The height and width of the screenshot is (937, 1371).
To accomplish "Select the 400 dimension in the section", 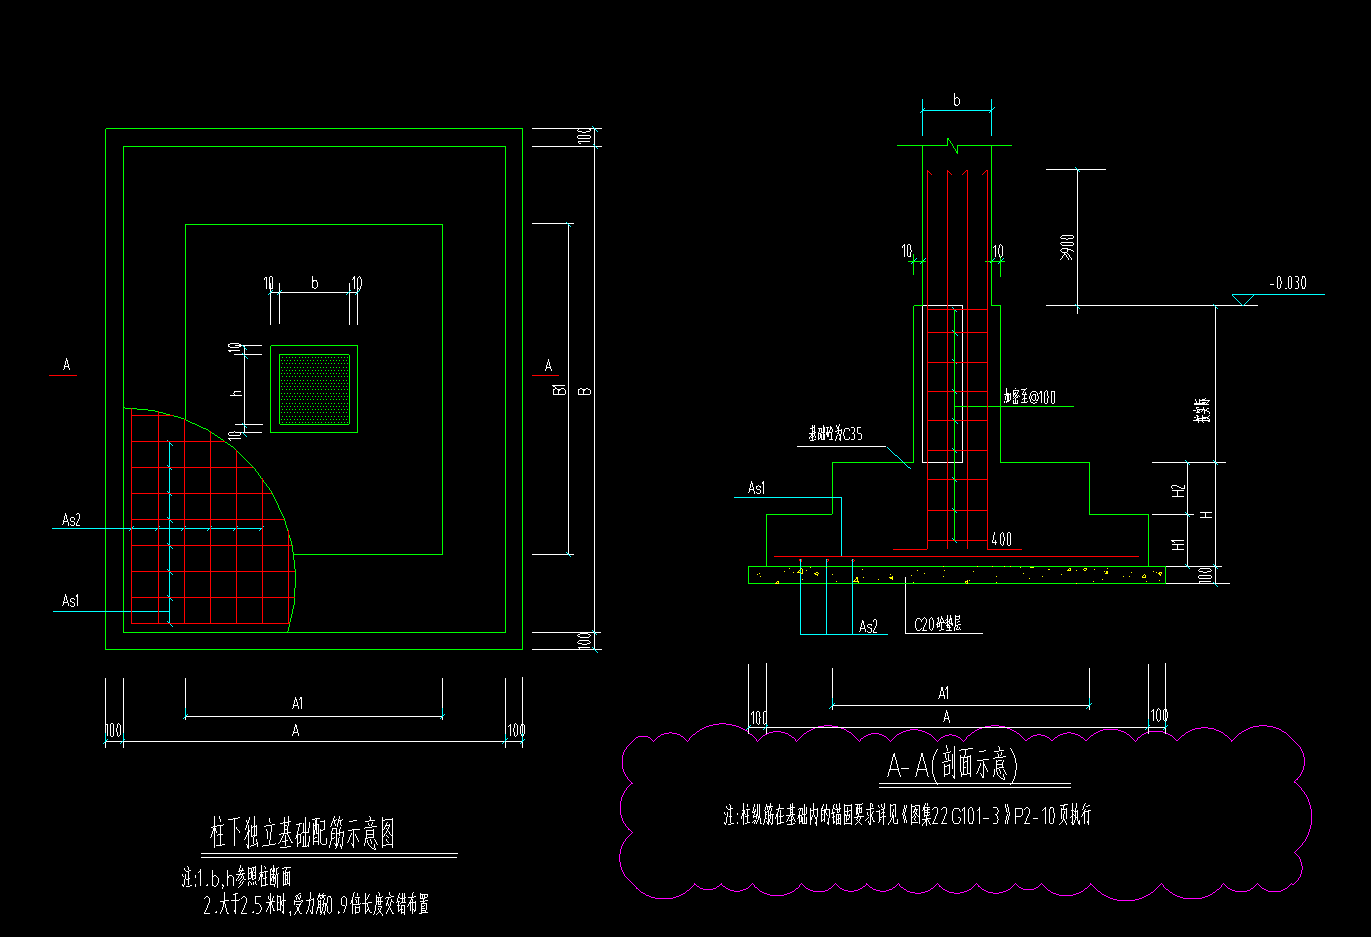I will pyautogui.click(x=1001, y=539).
